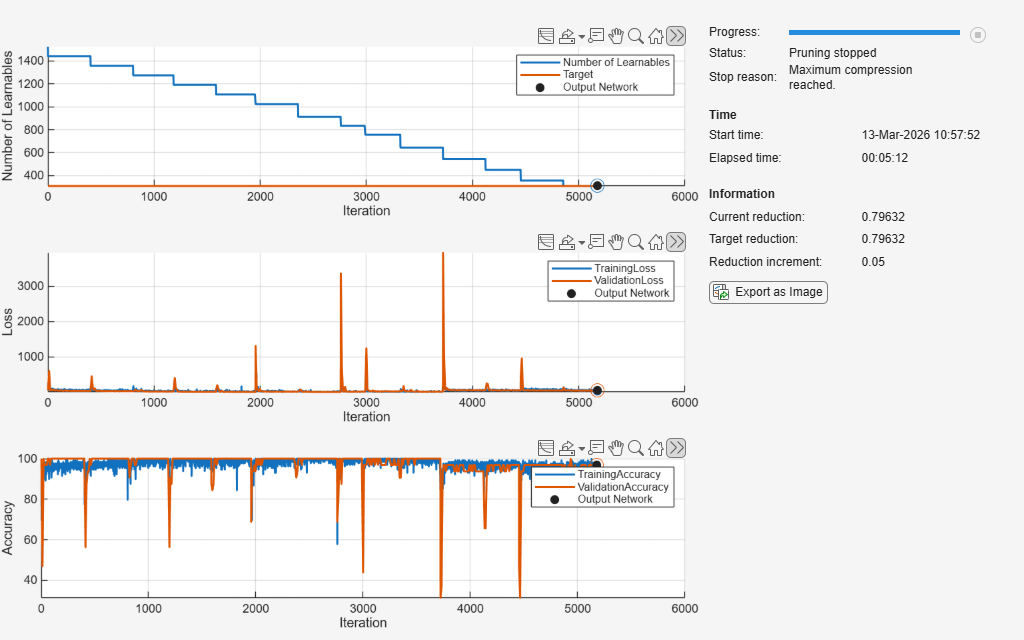
Task: Click 'Number of Learnables' legend entry
Action: pyautogui.click(x=616, y=62)
